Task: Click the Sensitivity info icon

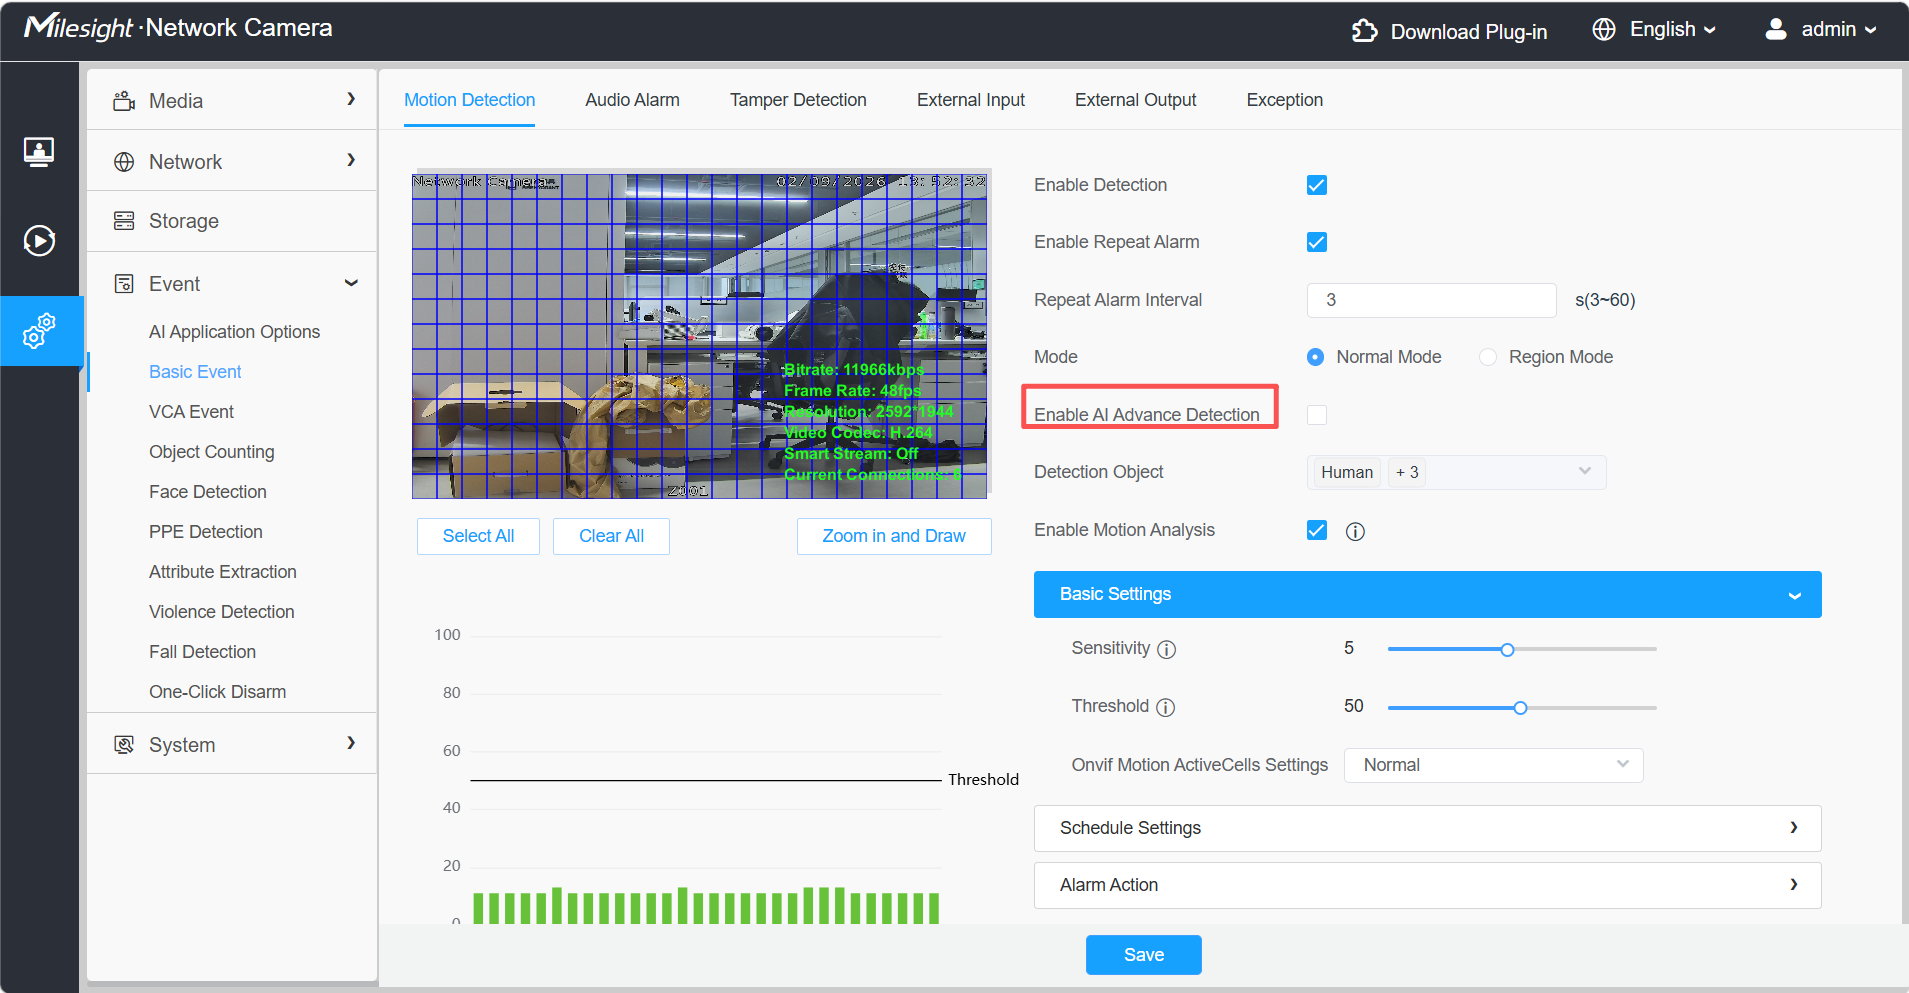Action: click(x=1166, y=650)
